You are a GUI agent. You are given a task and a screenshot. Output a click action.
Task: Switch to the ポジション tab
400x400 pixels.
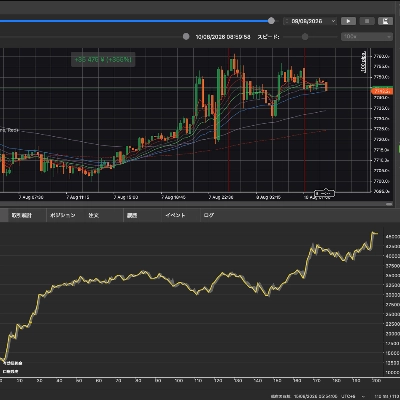[63, 215]
